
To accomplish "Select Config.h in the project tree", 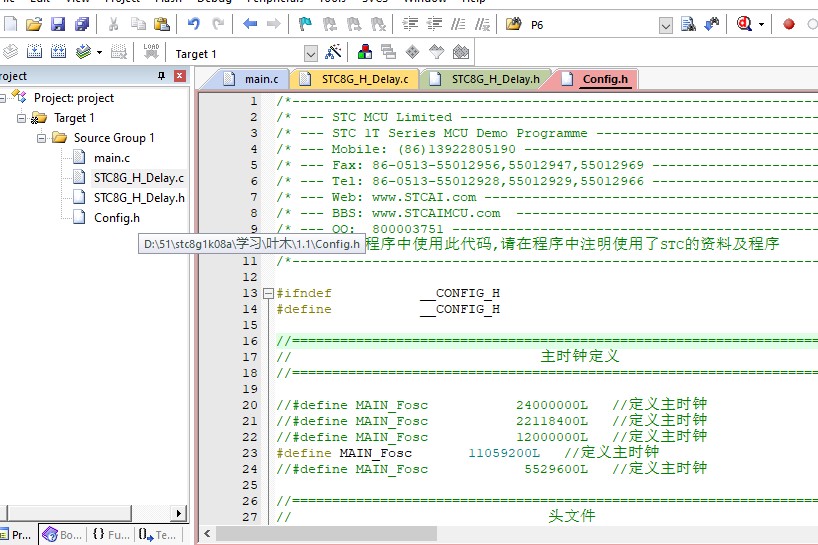I will coord(116,218).
